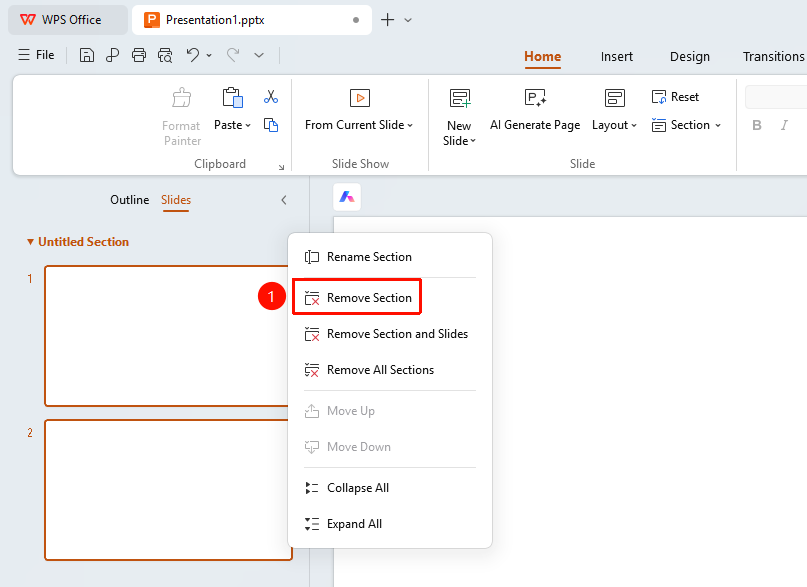Add a New Slide
Image resolution: width=807 pixels, height=587 pixels.
click(459, 118)
